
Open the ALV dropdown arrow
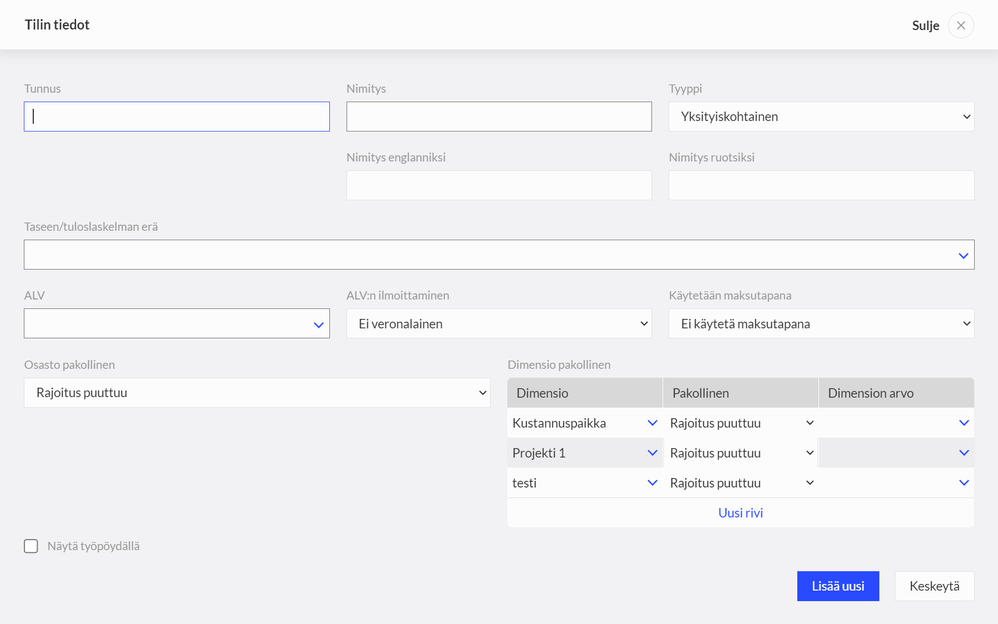pyautogui.click(x=318, y=324)
